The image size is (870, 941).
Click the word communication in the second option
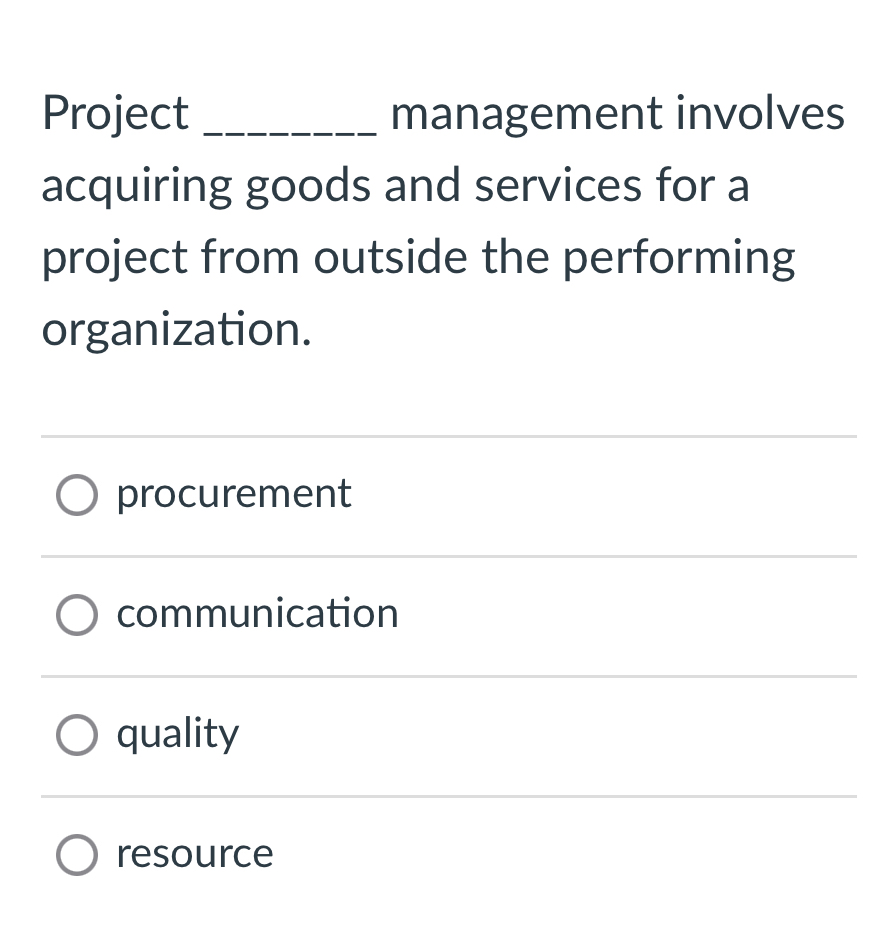coord(257,614)
